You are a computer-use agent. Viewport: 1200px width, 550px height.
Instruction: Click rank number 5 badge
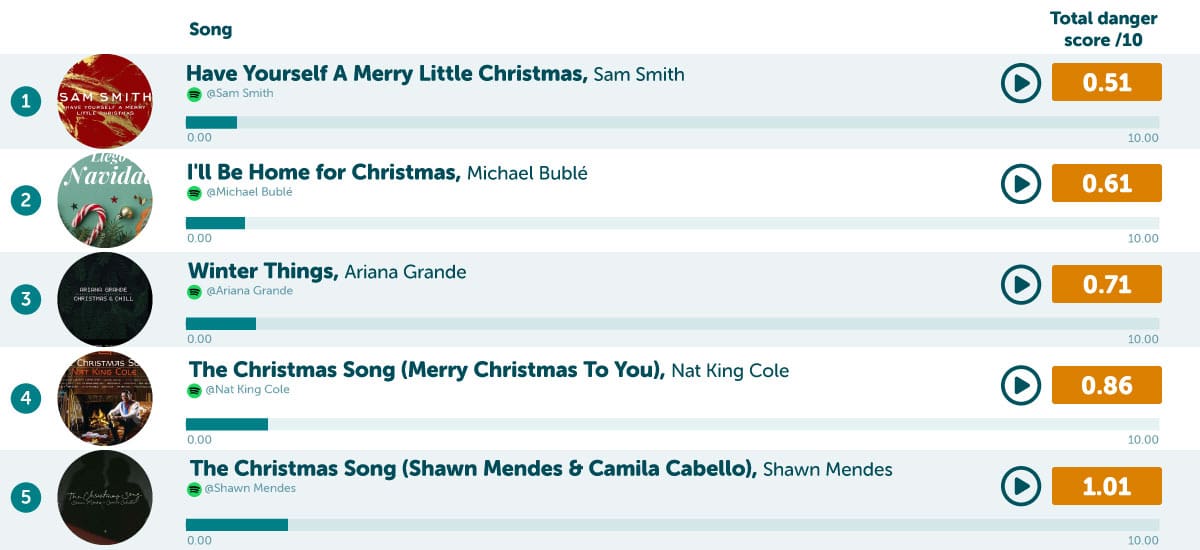click(x=26, y=497)
